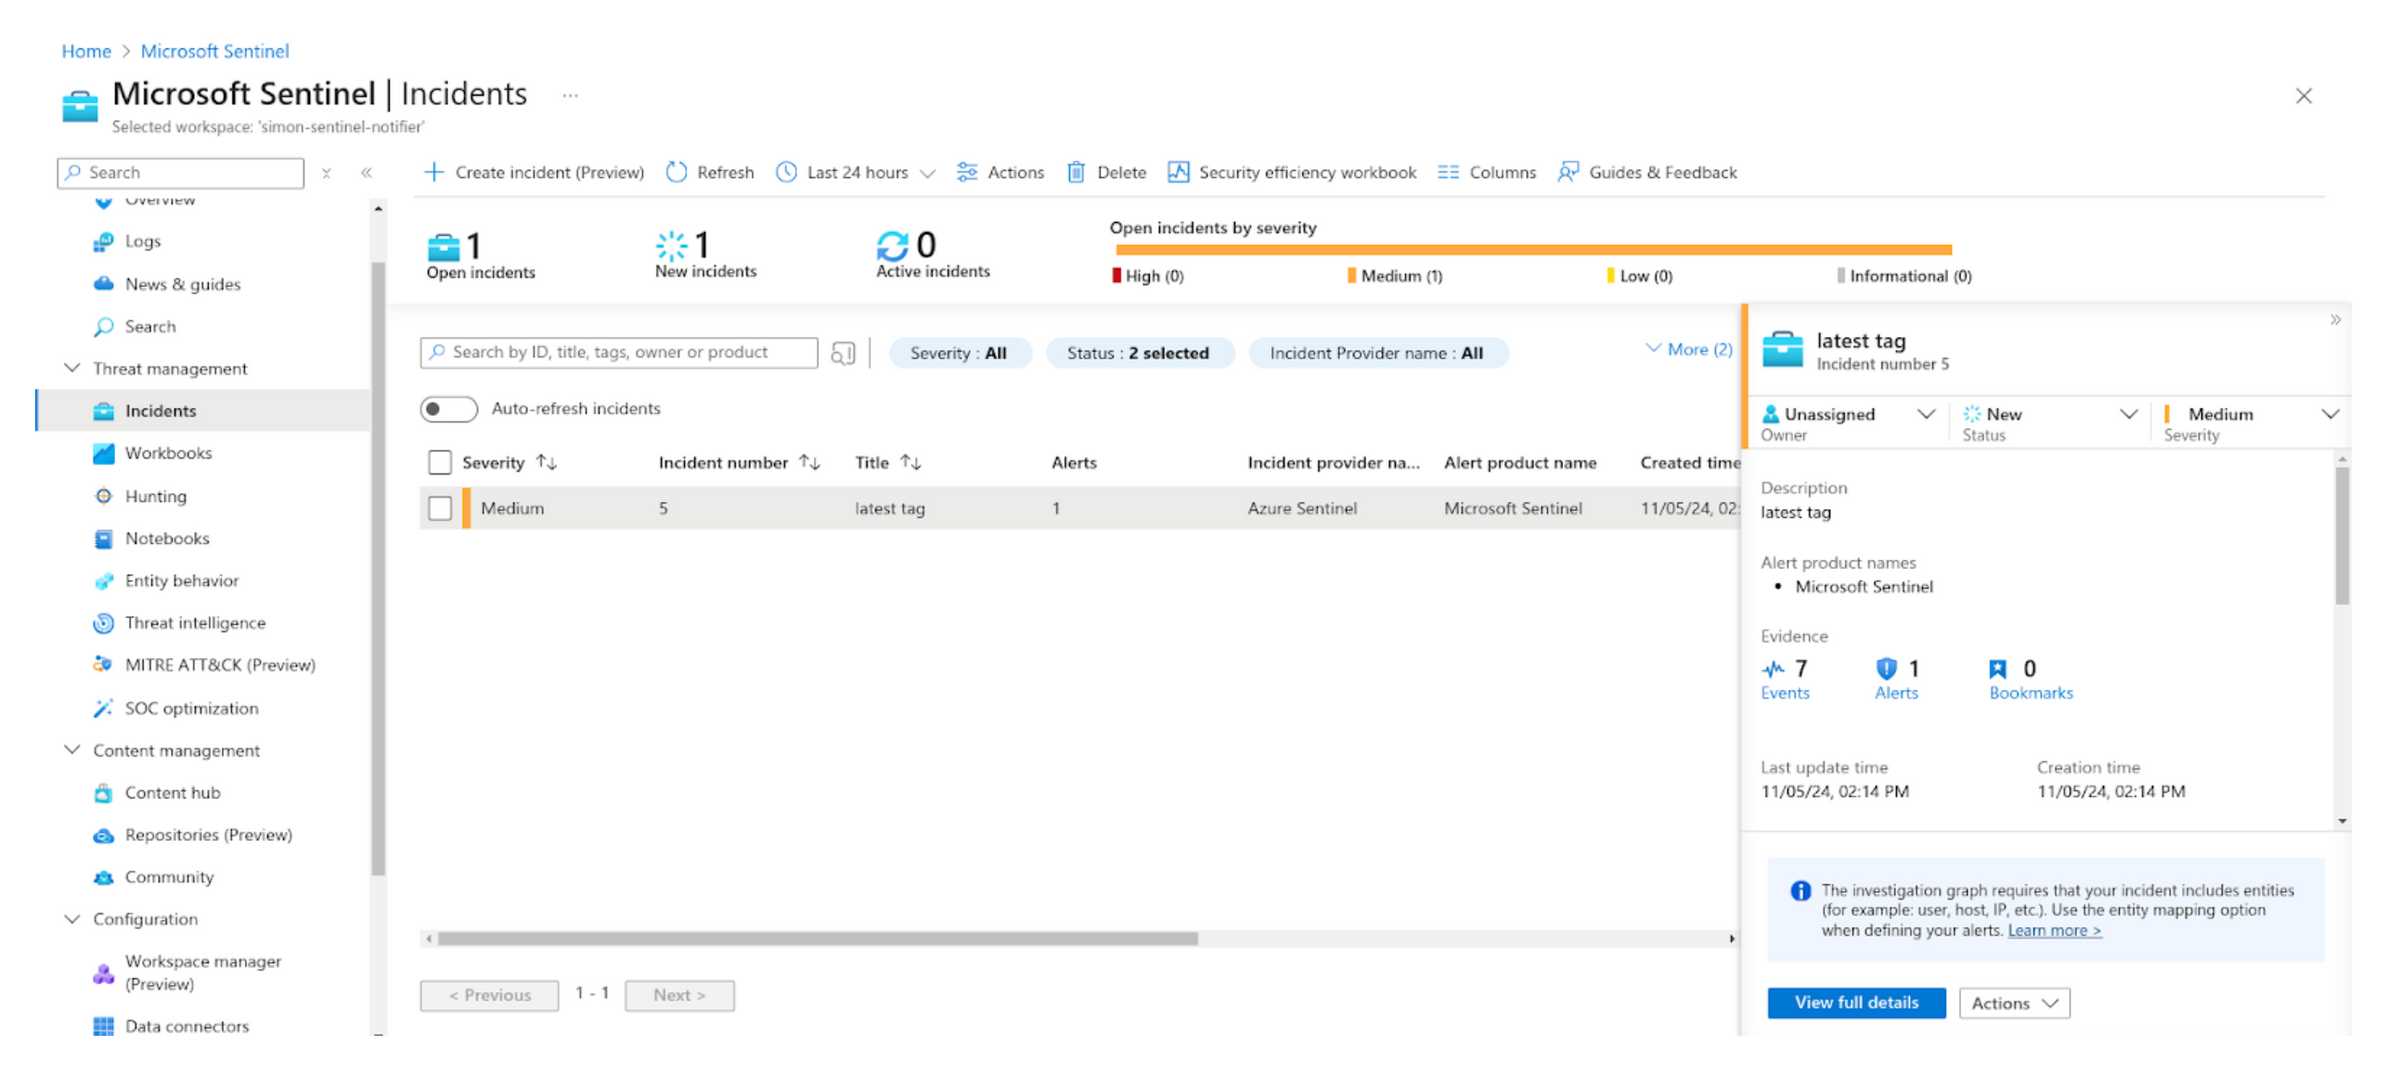Open the Security efficiency workbook chart icon
The height and width of the screenshot is (1073, 2400).
1179,172
